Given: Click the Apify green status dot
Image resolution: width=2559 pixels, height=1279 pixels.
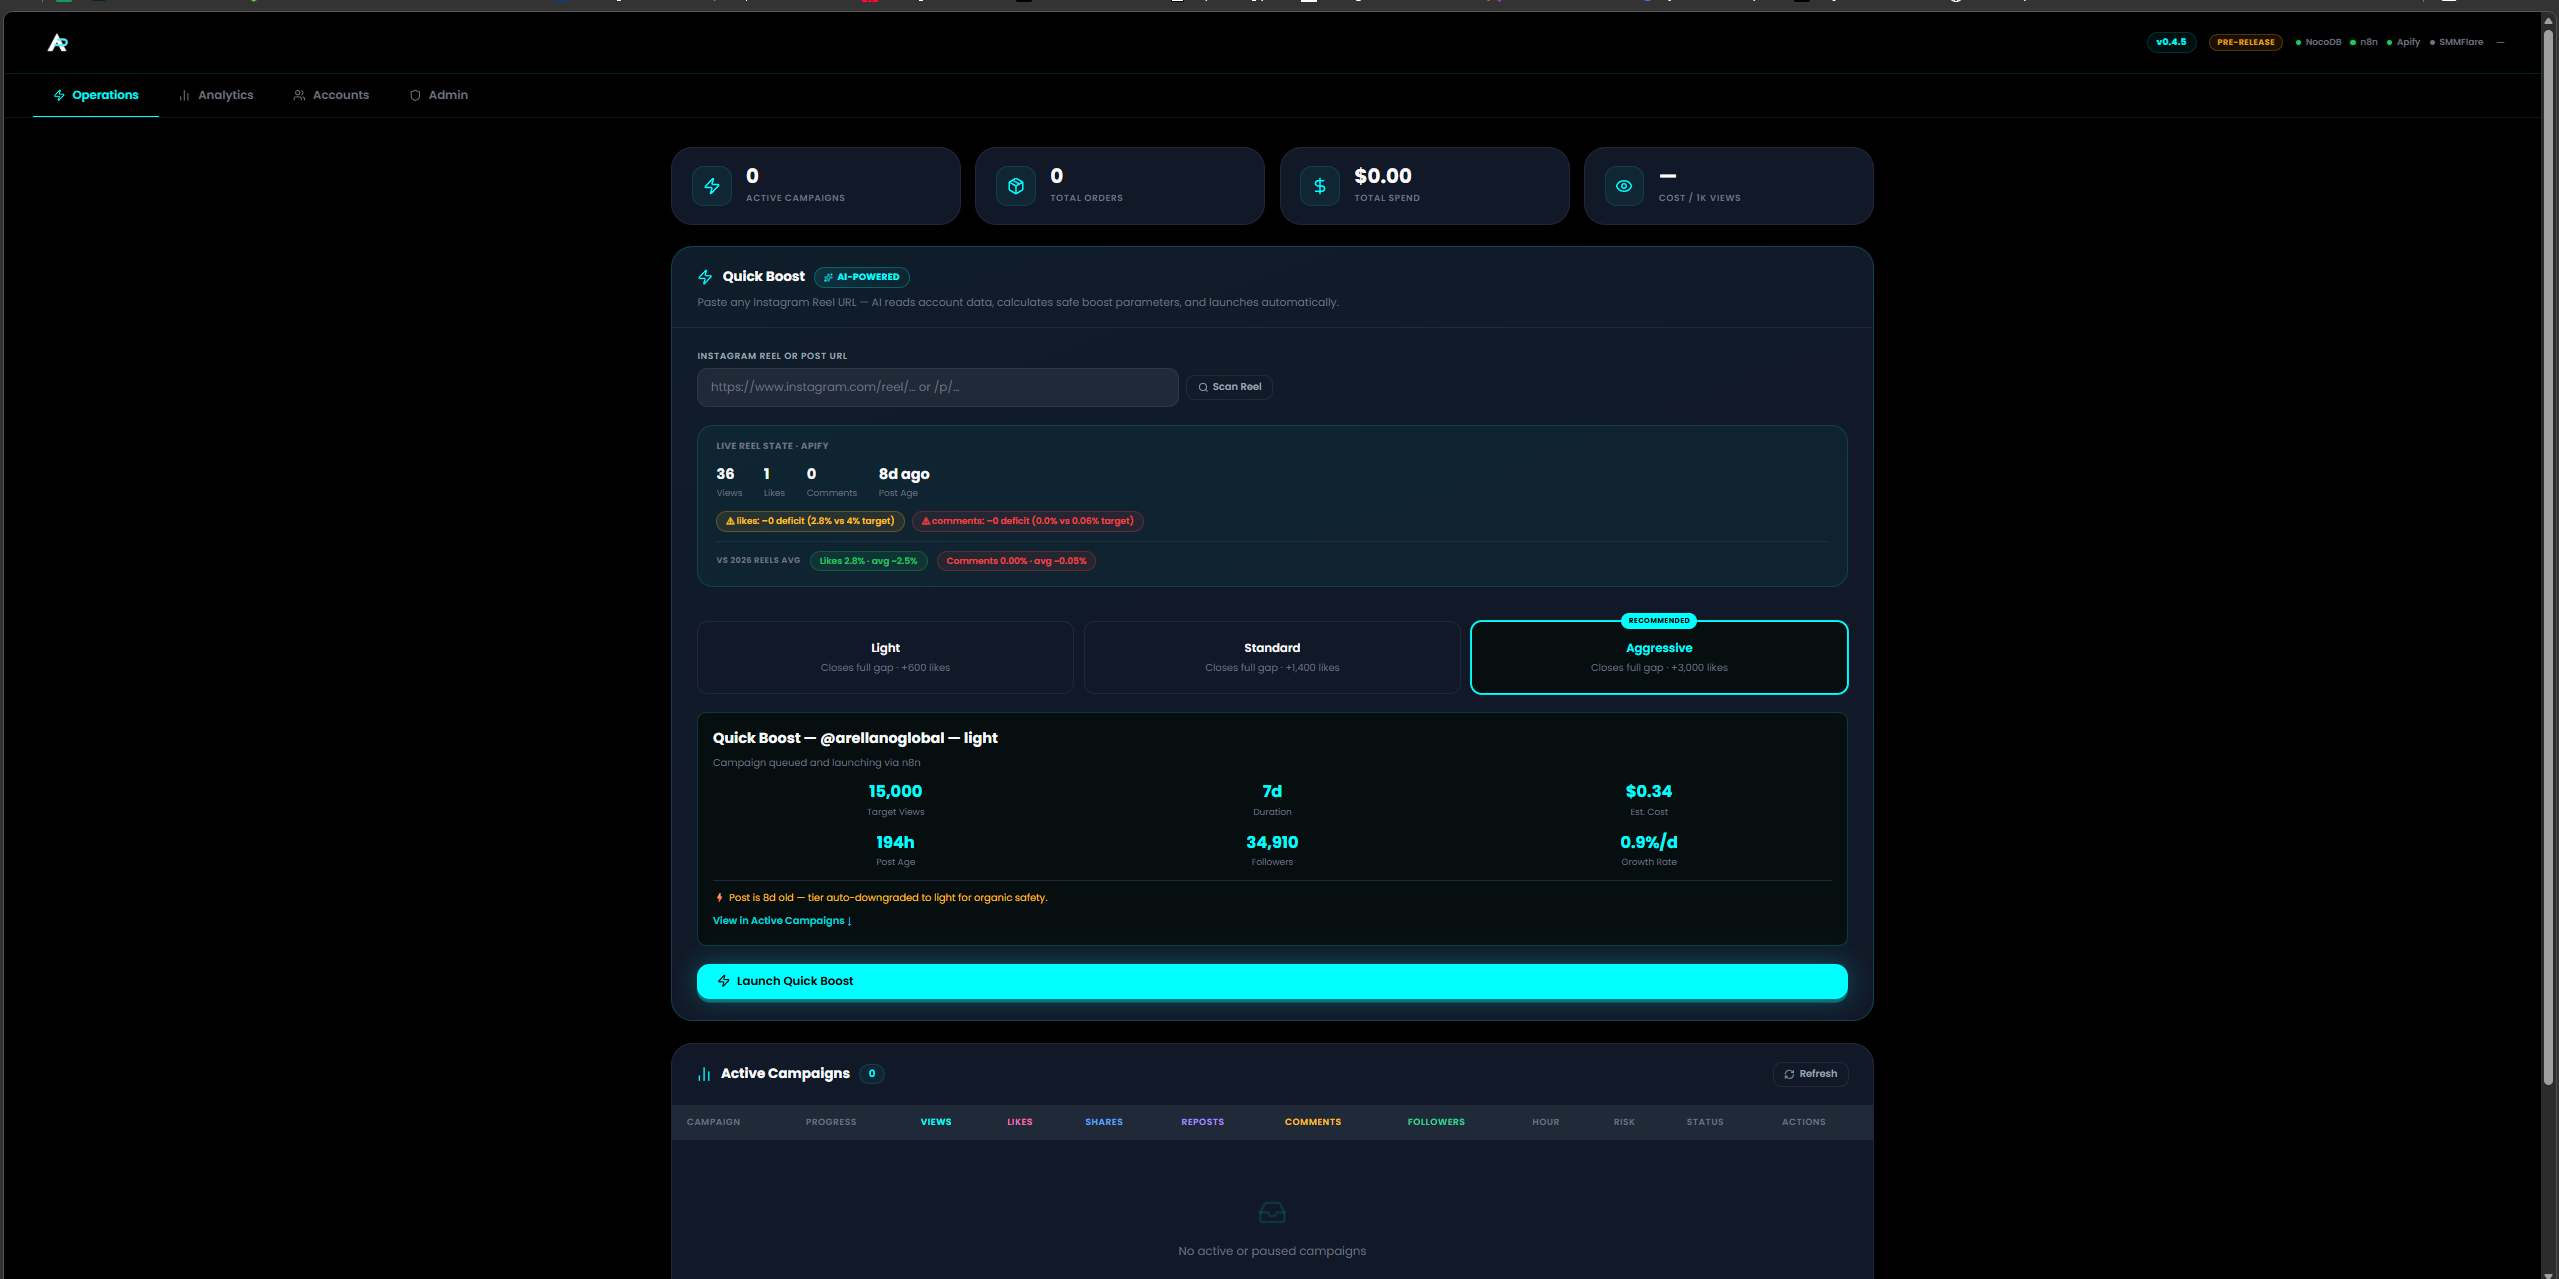Looking at the screenshot, I should click(x=2389, y=42).
